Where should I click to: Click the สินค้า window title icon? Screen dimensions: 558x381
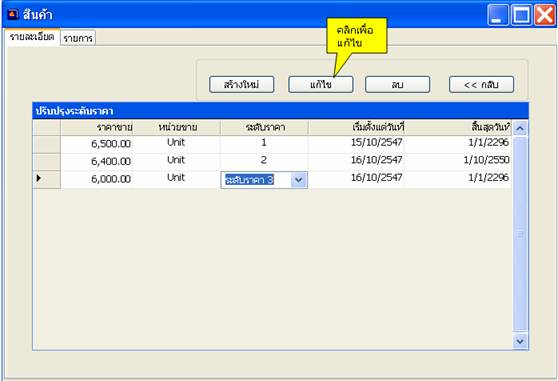[x=13, y=14]
